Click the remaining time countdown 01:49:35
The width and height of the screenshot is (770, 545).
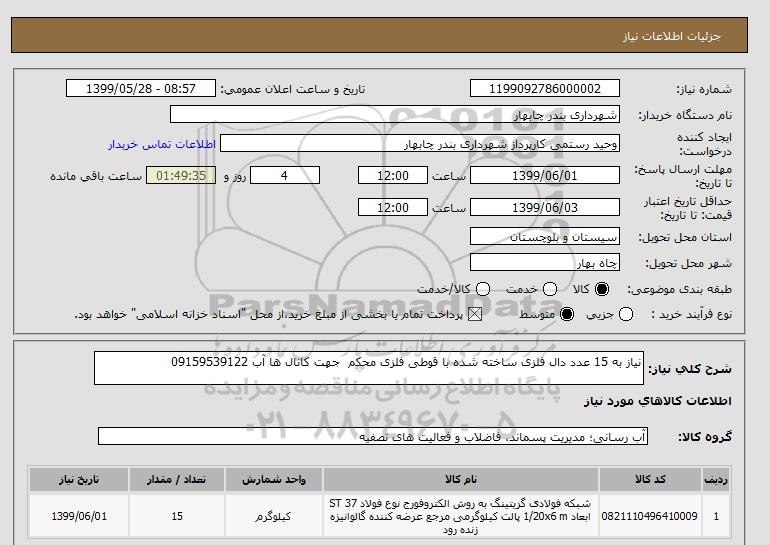(x=181, y=175)
